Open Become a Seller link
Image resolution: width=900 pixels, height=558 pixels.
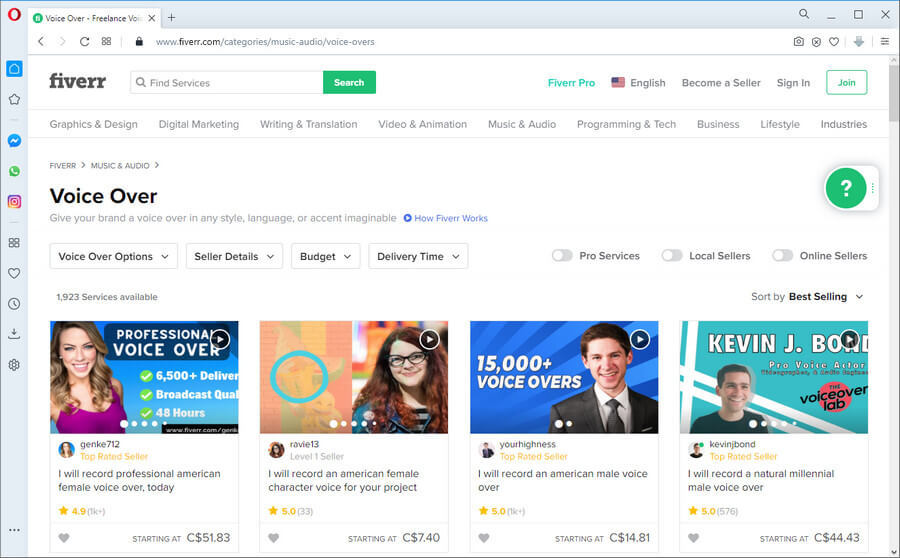721,83
